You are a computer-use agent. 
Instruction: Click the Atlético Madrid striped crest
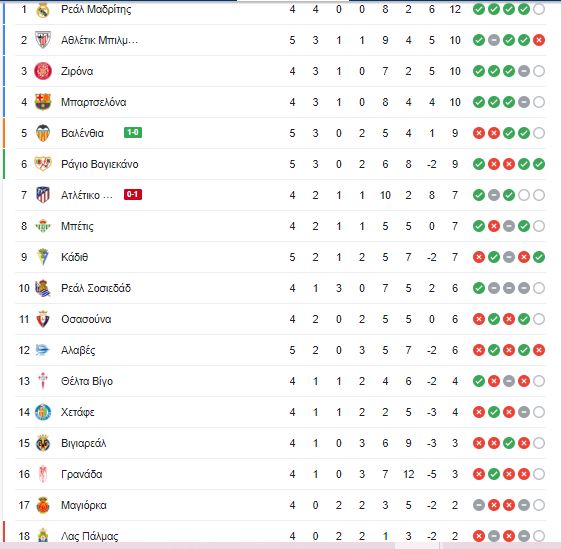pos(43,195)
